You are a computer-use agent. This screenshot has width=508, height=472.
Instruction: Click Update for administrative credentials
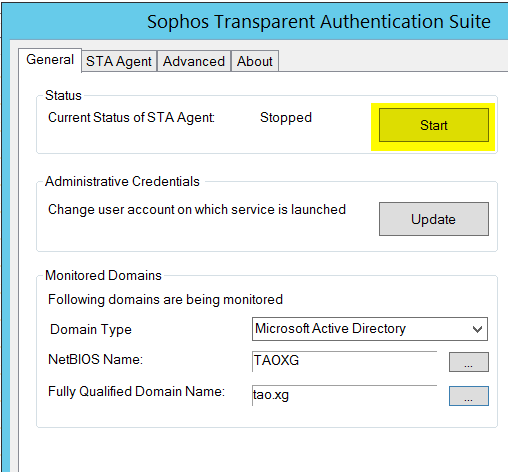coord(434,219)
